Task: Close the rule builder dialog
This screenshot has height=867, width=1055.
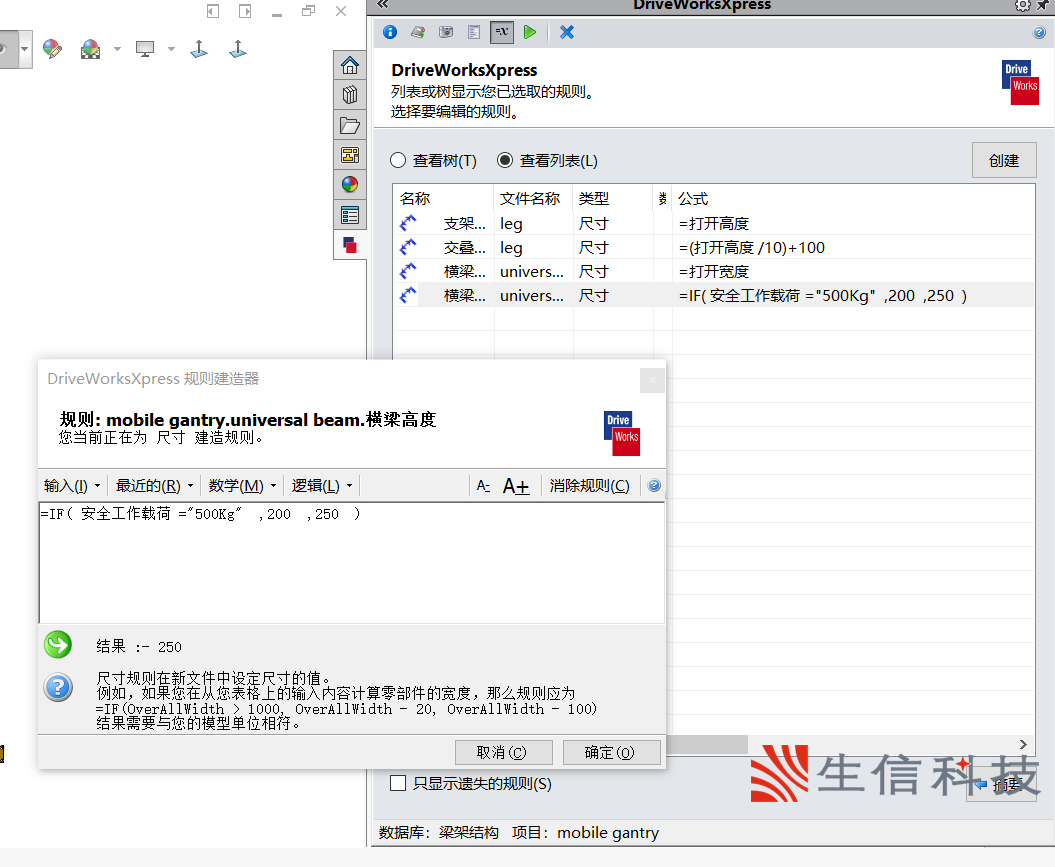Action: coord(652,381)
